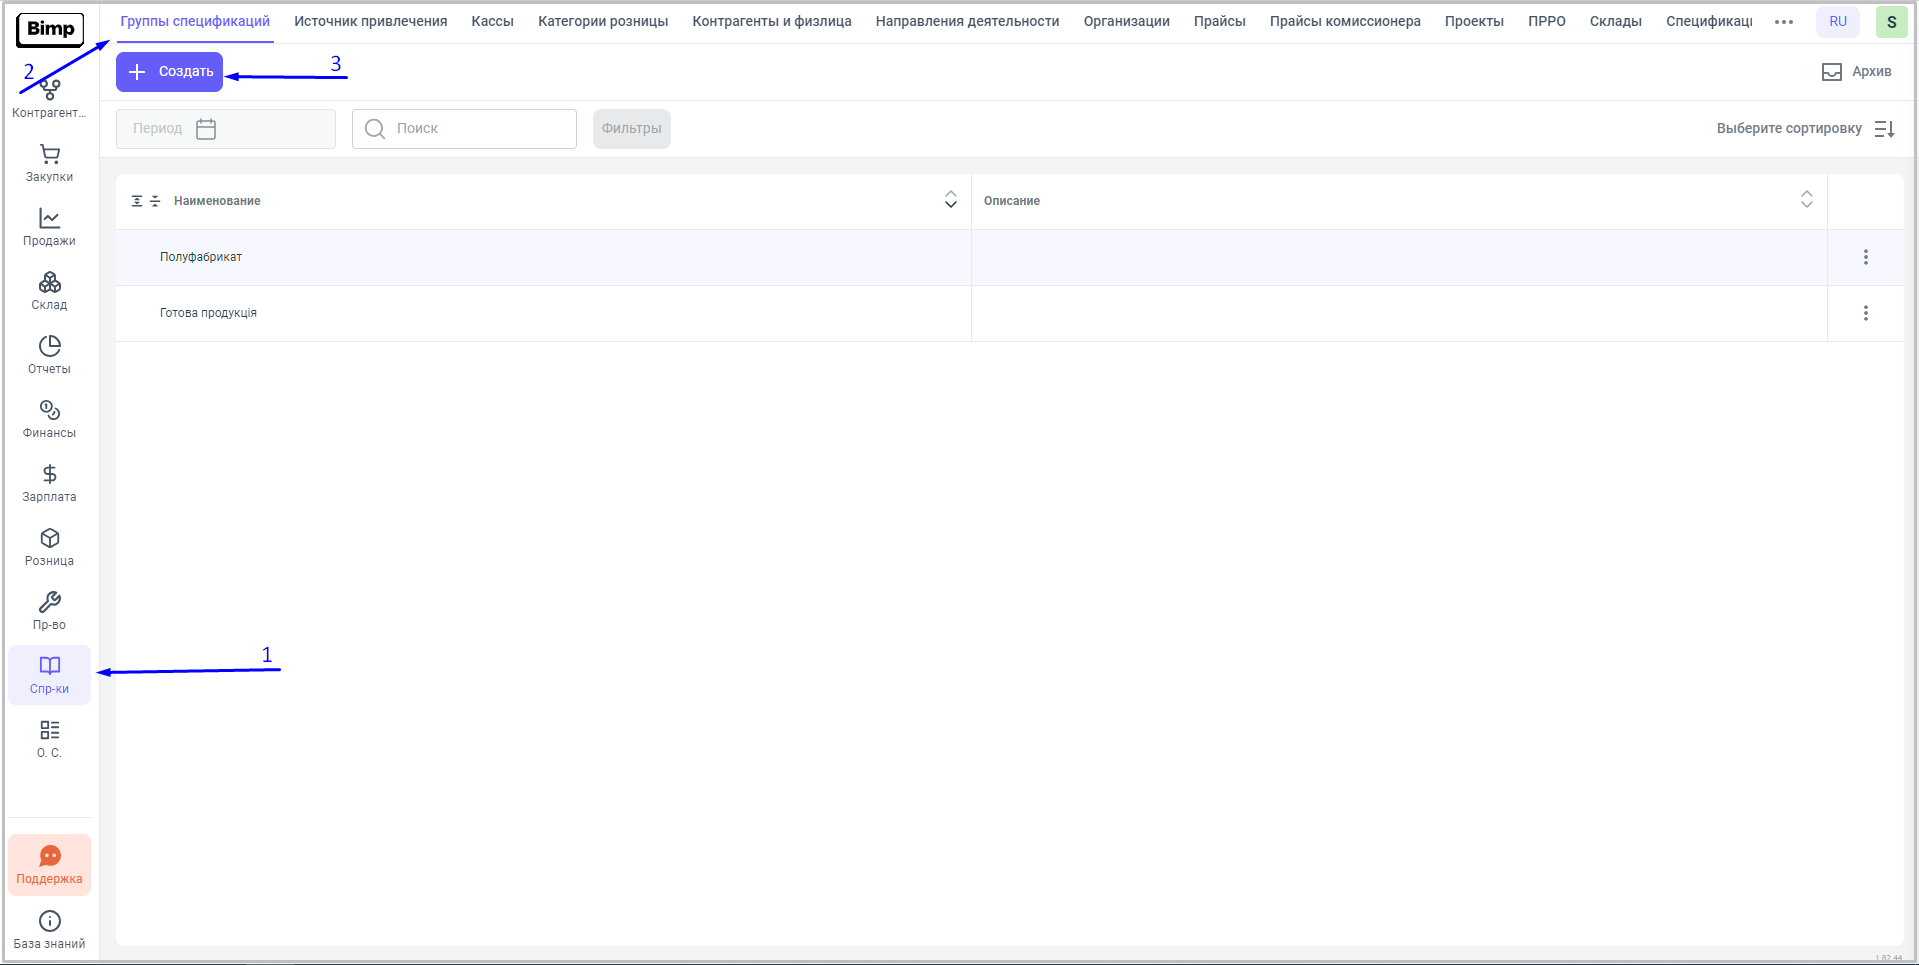Open the Продажи sales chart section
1919x965 pixels.
(x=49, y=227)
